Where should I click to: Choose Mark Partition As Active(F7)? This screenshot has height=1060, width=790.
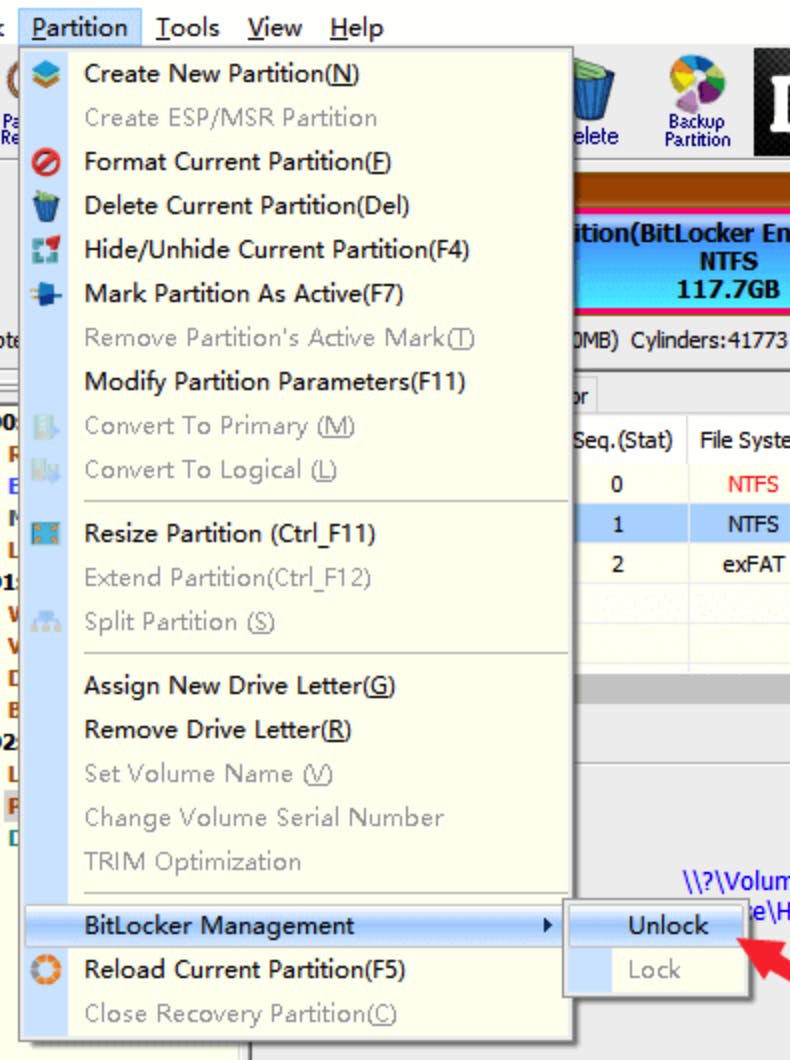coord(244,294)
